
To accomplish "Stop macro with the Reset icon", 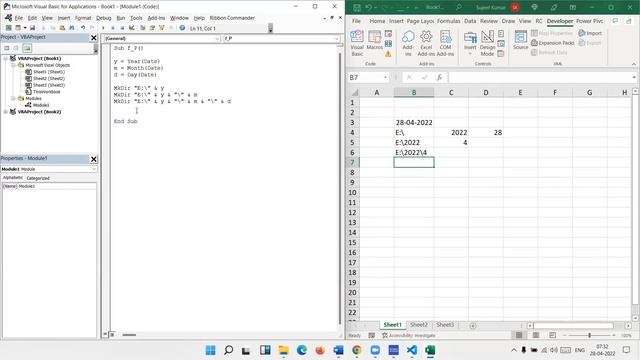I will point(122,28).
